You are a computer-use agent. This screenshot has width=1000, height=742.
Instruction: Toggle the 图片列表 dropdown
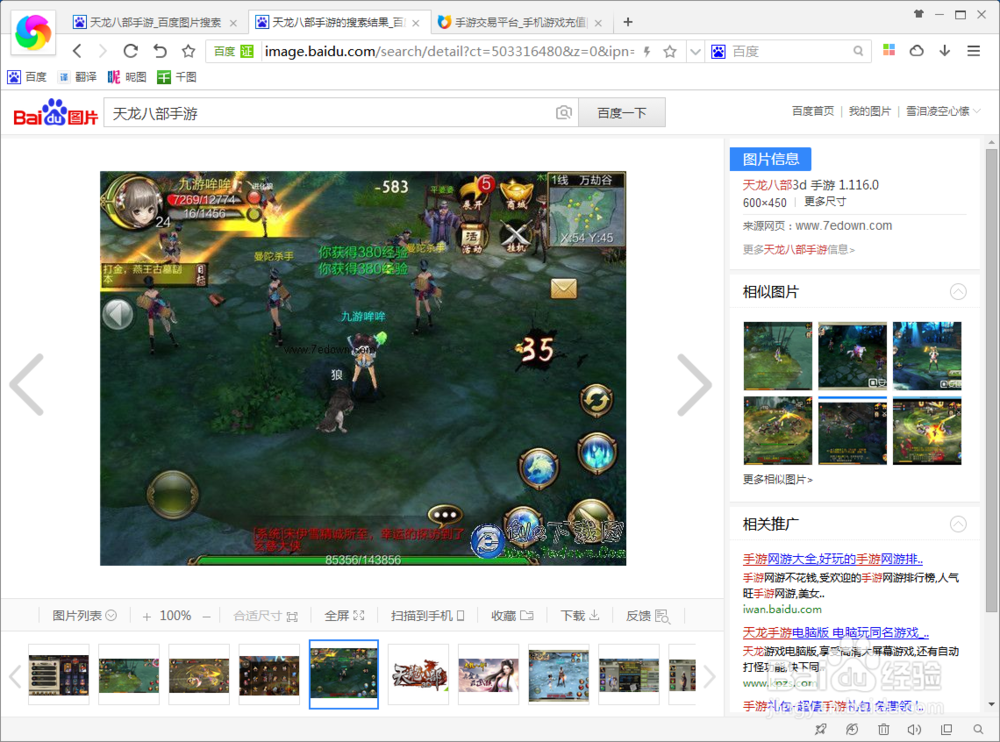click(84, 616)
